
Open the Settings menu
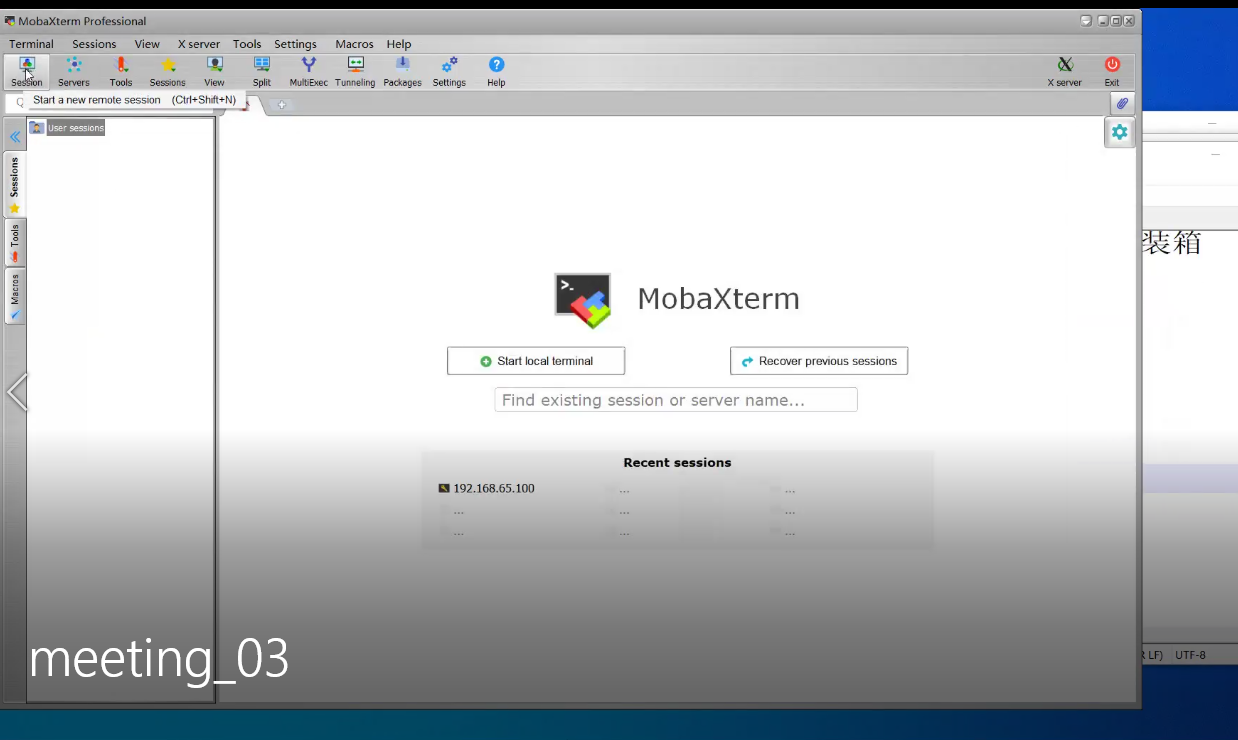(295, 44)
